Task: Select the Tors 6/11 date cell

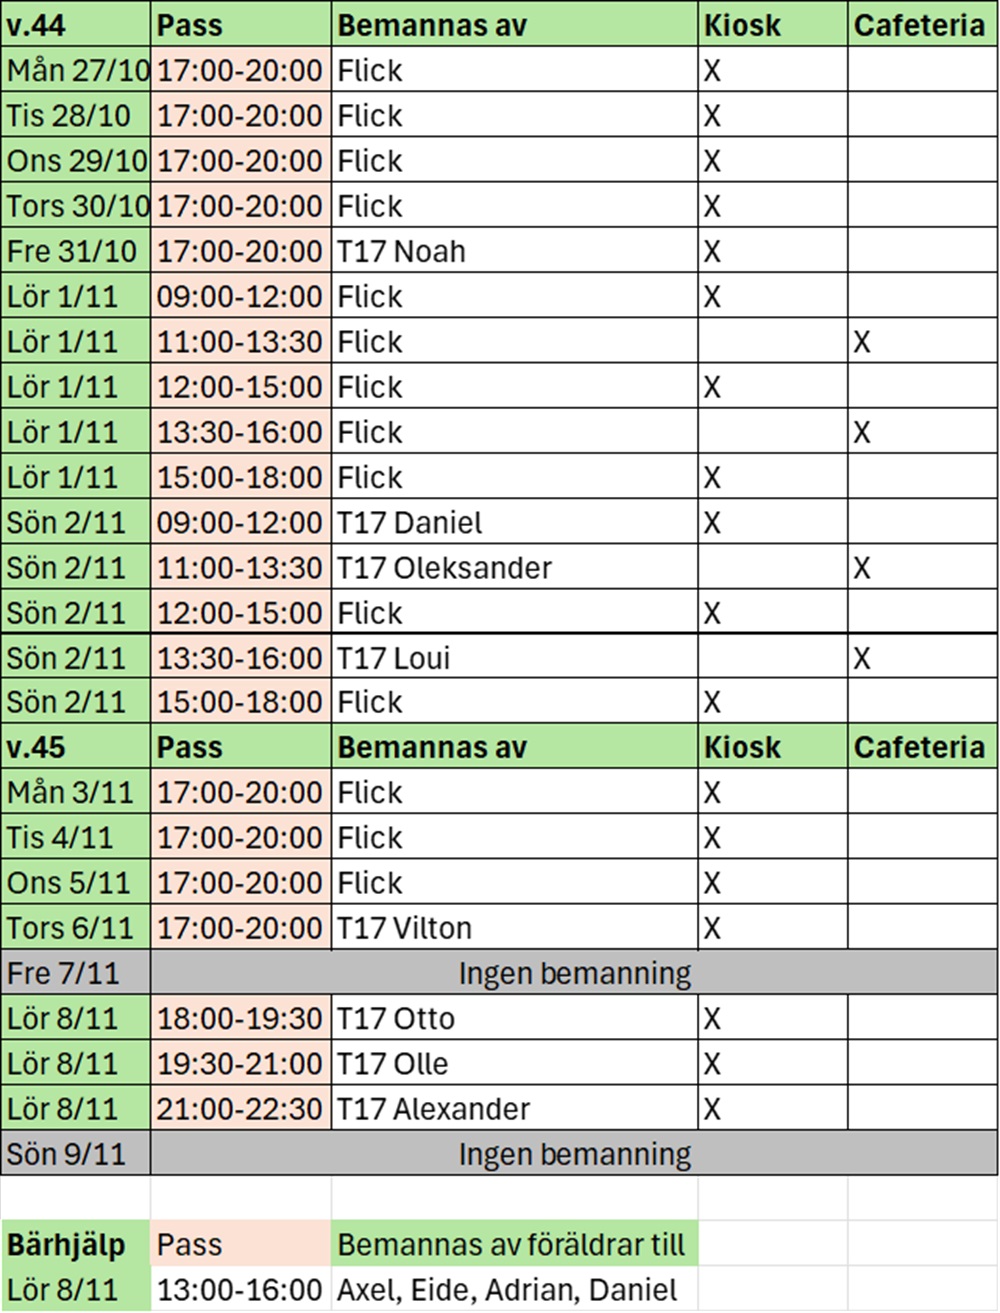Action: [x=75, y=928]
